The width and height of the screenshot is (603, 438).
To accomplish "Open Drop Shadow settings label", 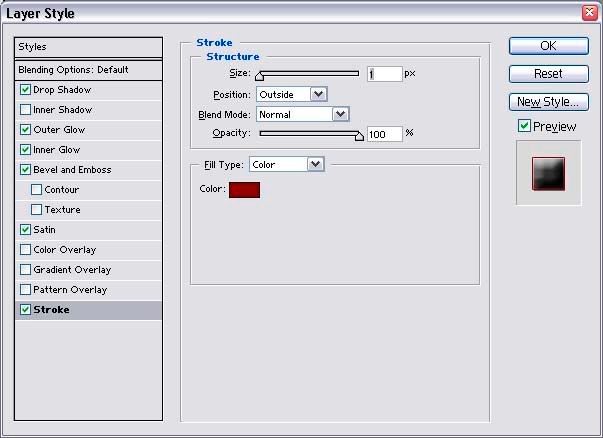I will (62, 90).
